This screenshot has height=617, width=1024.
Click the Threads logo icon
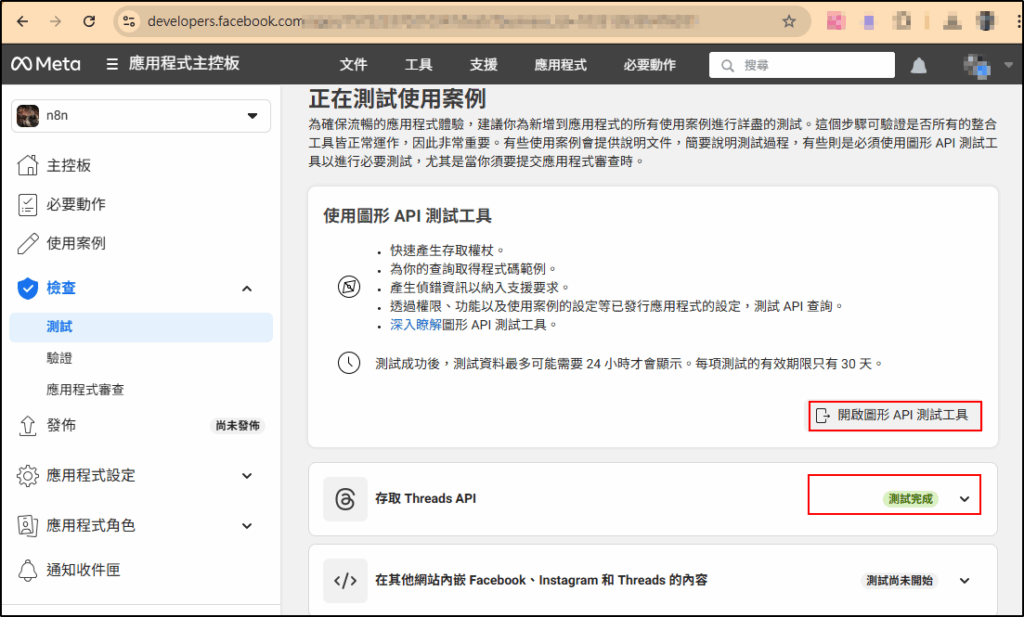[x=345, y=499]
